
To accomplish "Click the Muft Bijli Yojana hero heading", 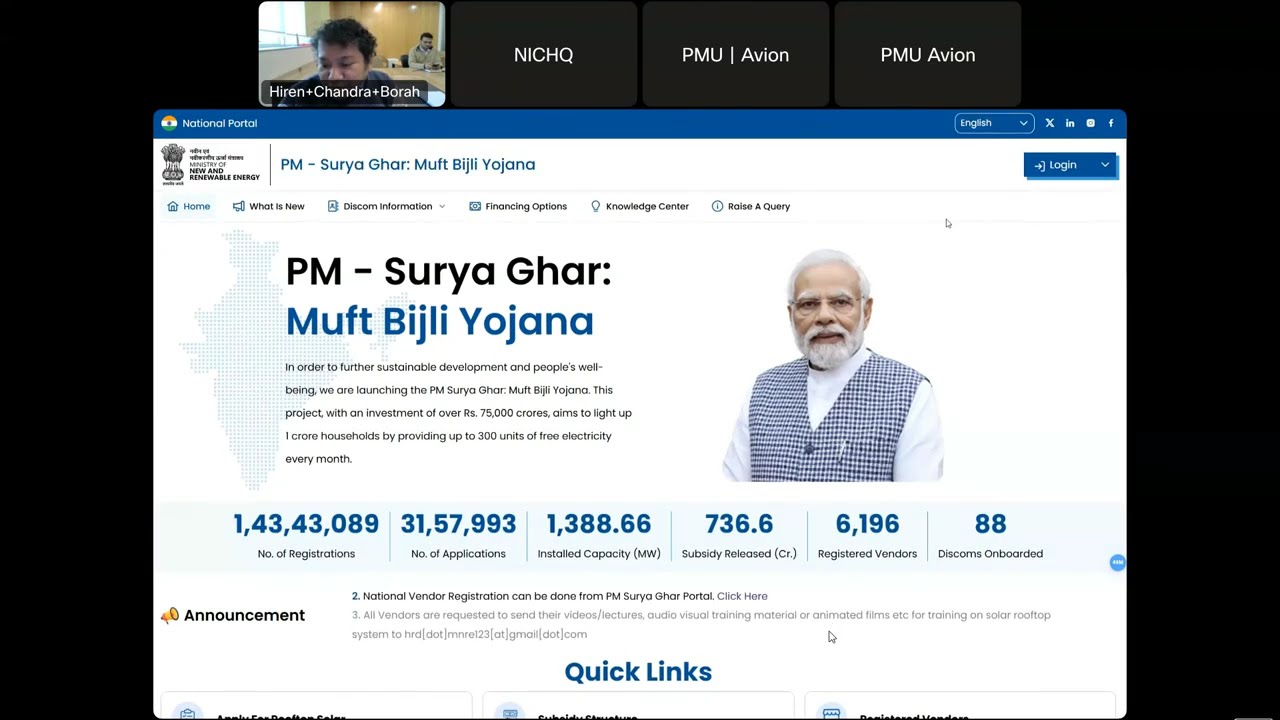I will point(439,322).
